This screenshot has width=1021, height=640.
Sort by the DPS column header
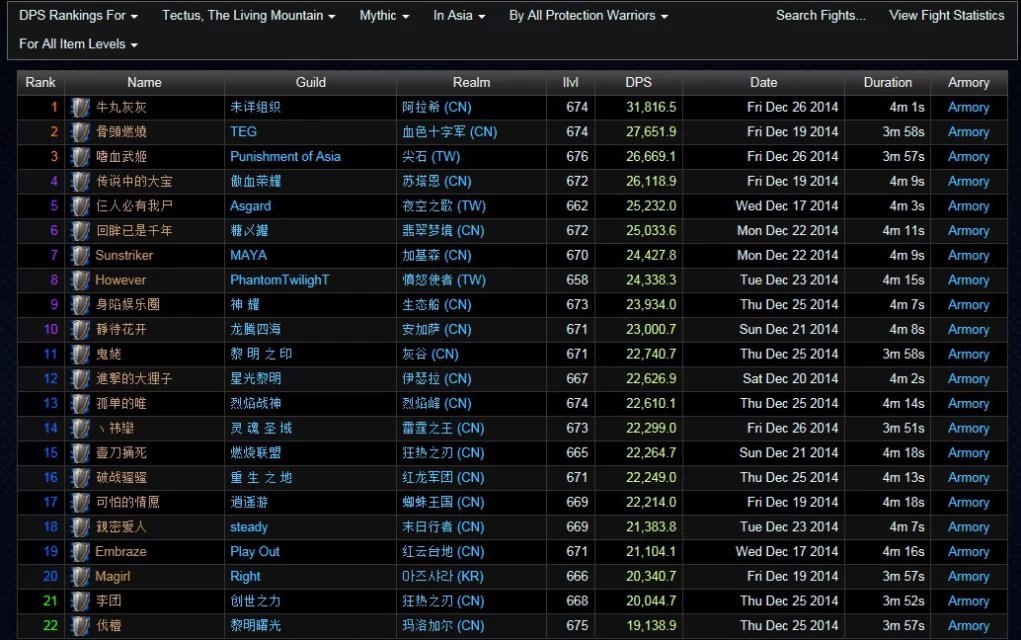pyautogui.click(x=638, y=83)
